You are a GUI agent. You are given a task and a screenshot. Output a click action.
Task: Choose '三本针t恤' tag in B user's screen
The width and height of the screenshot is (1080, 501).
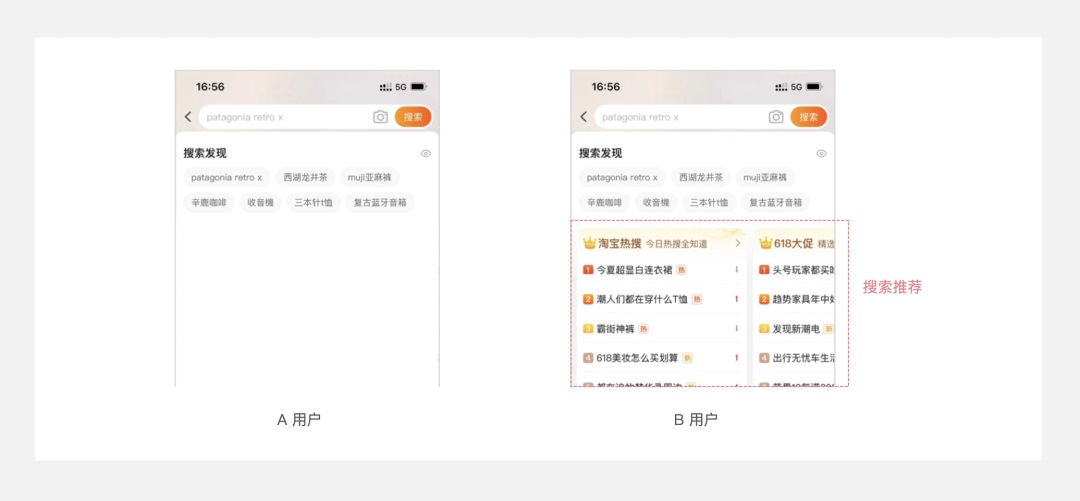709,203
